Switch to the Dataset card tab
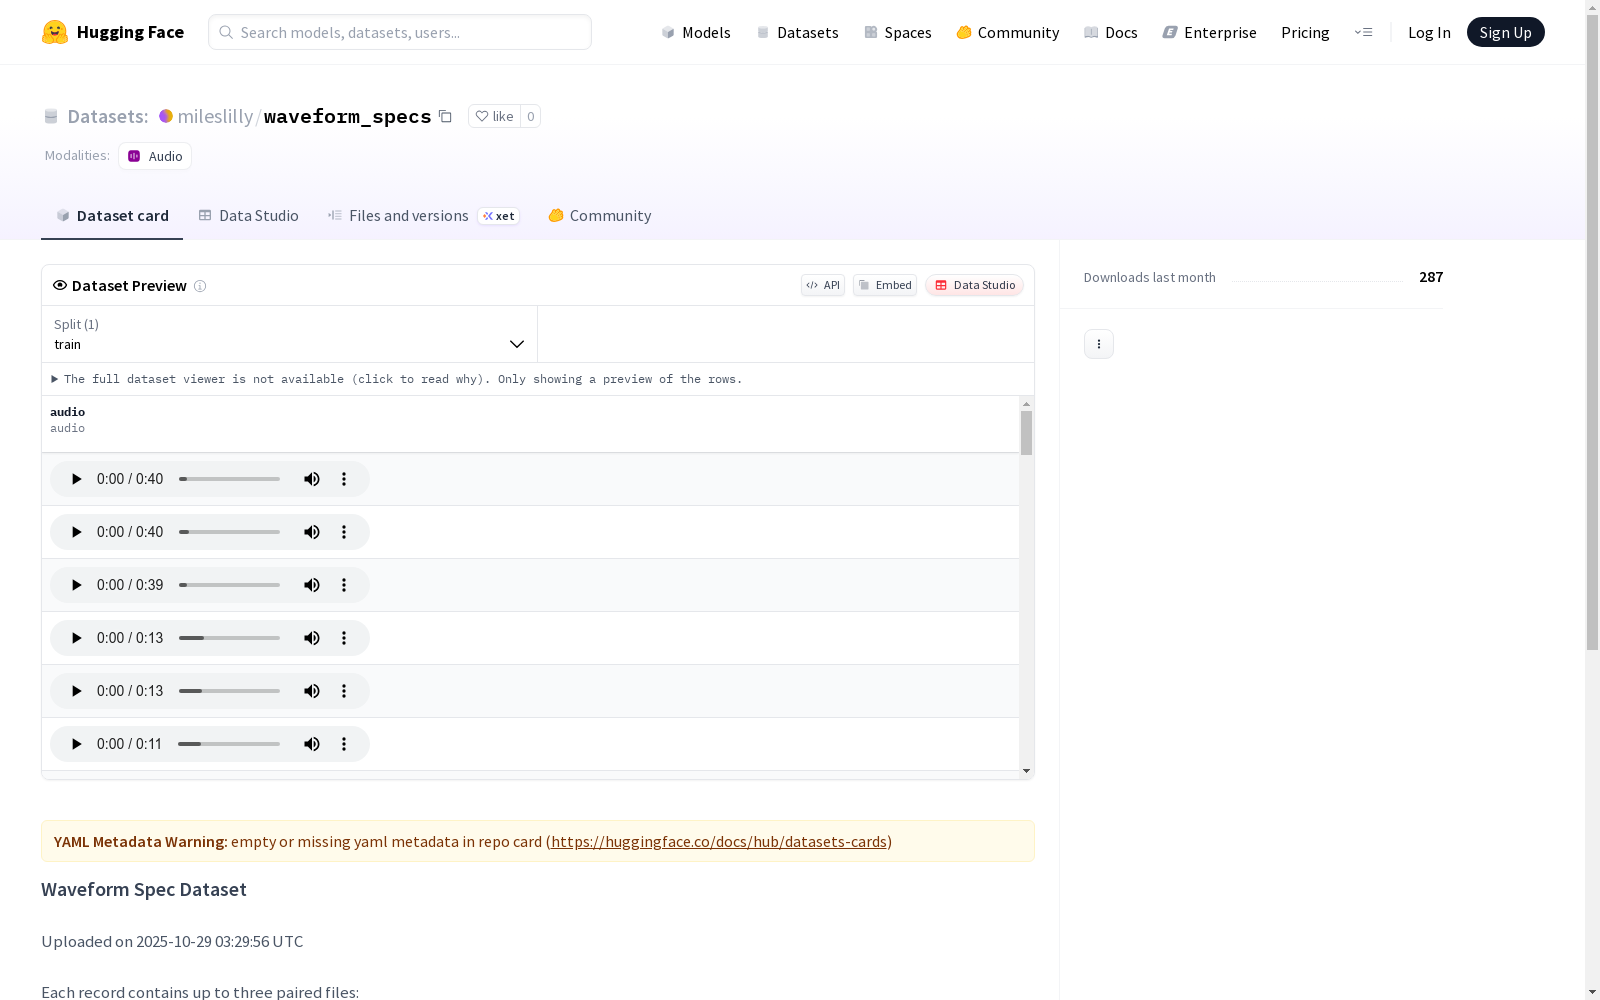 tap(112, 216)
